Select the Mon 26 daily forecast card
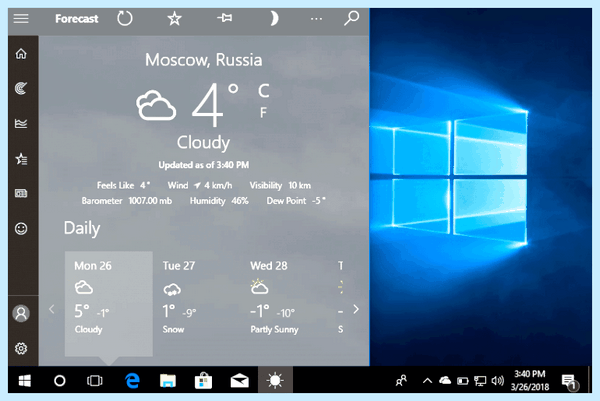 pos(109,304)
